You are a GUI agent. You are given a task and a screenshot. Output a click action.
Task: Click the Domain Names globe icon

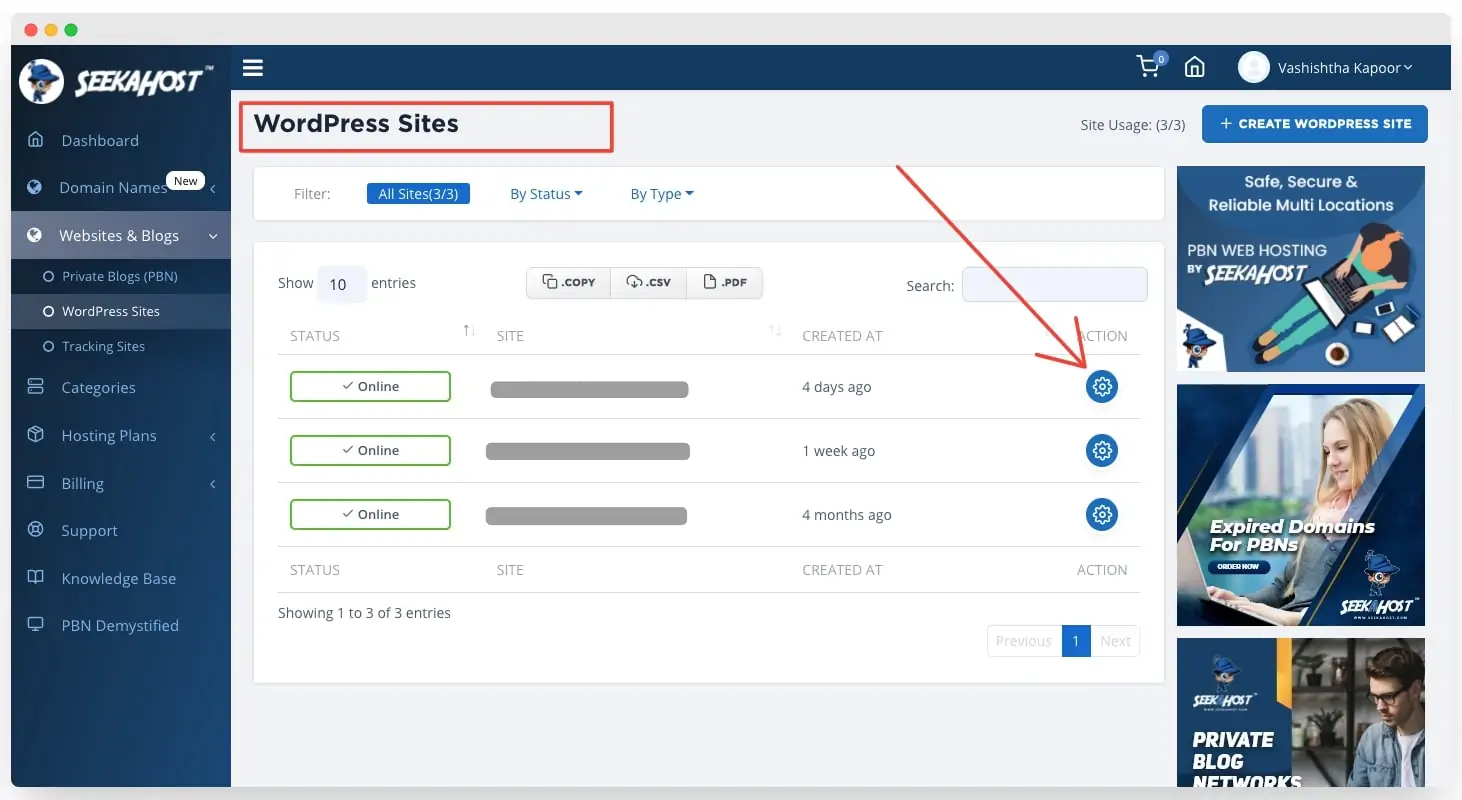35,187
